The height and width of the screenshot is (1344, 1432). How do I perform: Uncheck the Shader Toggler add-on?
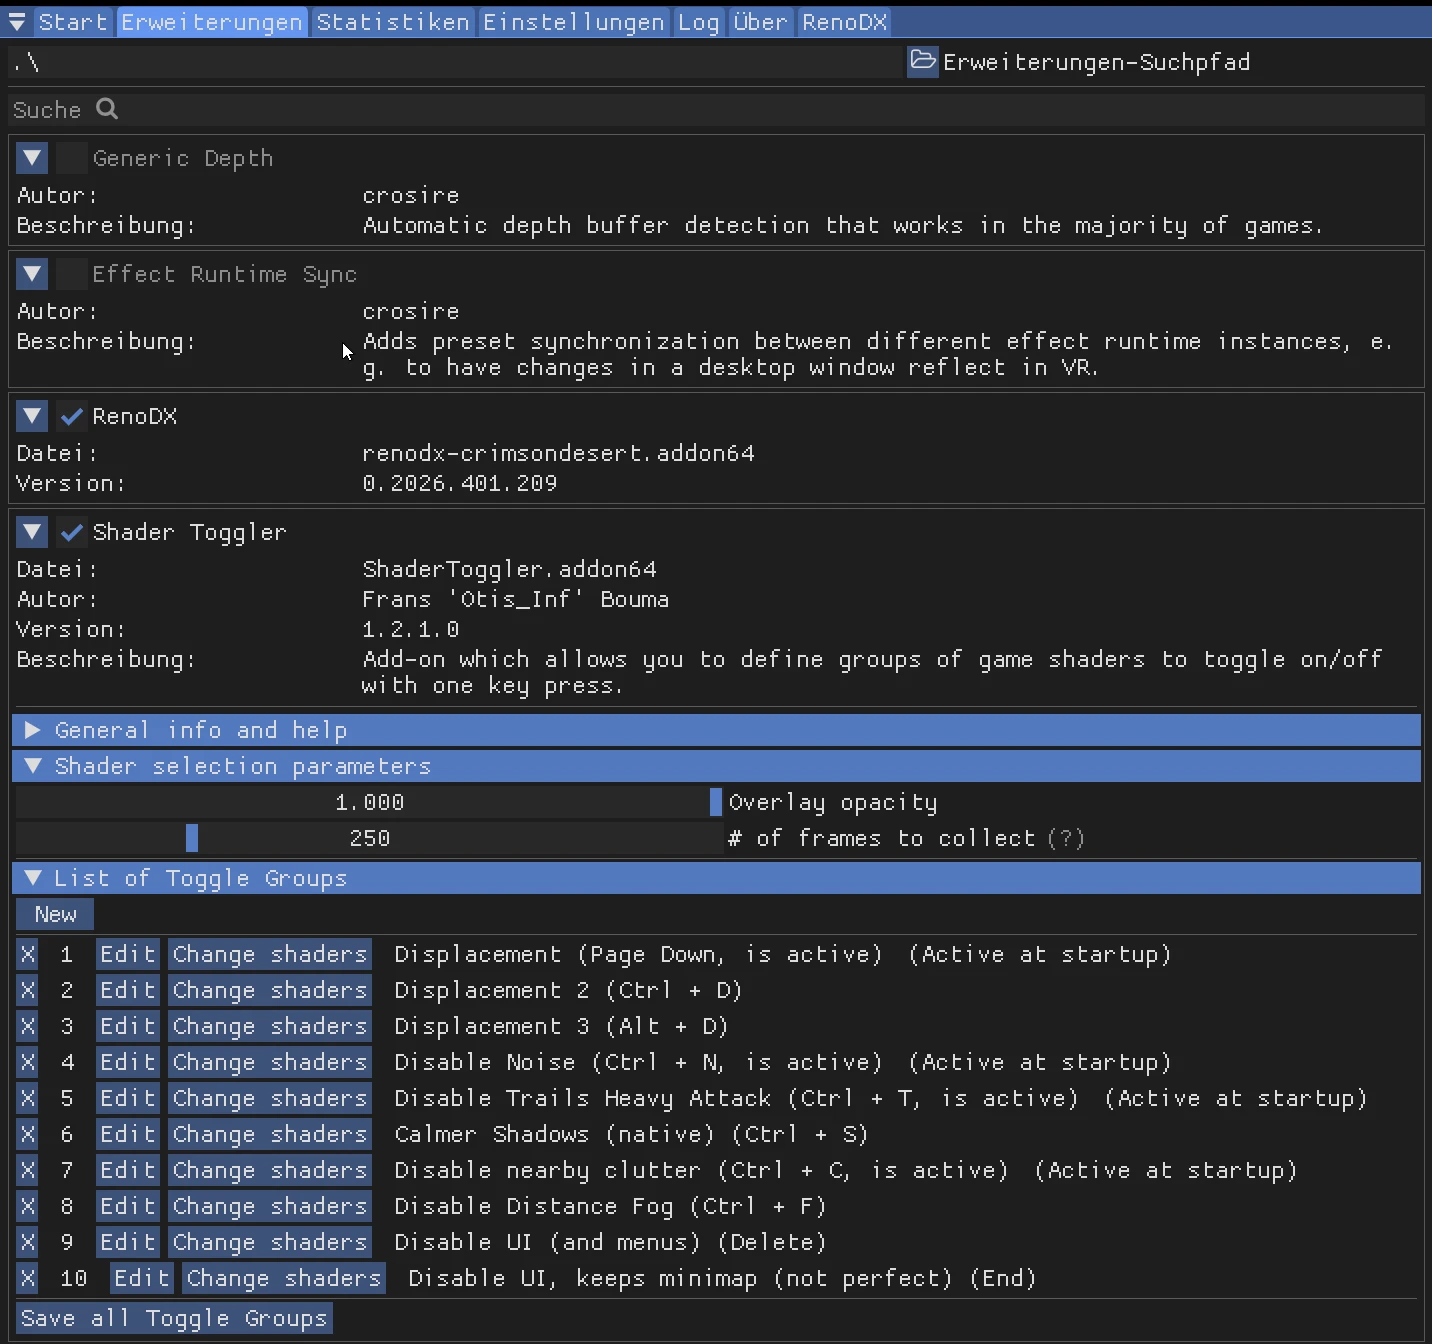click(71, 532)
